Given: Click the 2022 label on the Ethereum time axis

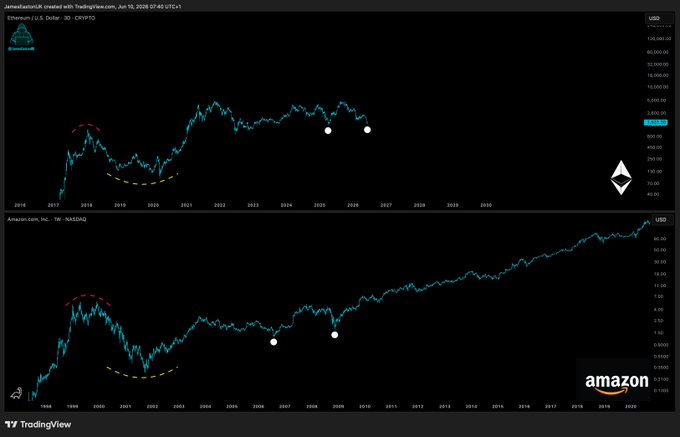Looking at the screenshot, I should 219,205.
